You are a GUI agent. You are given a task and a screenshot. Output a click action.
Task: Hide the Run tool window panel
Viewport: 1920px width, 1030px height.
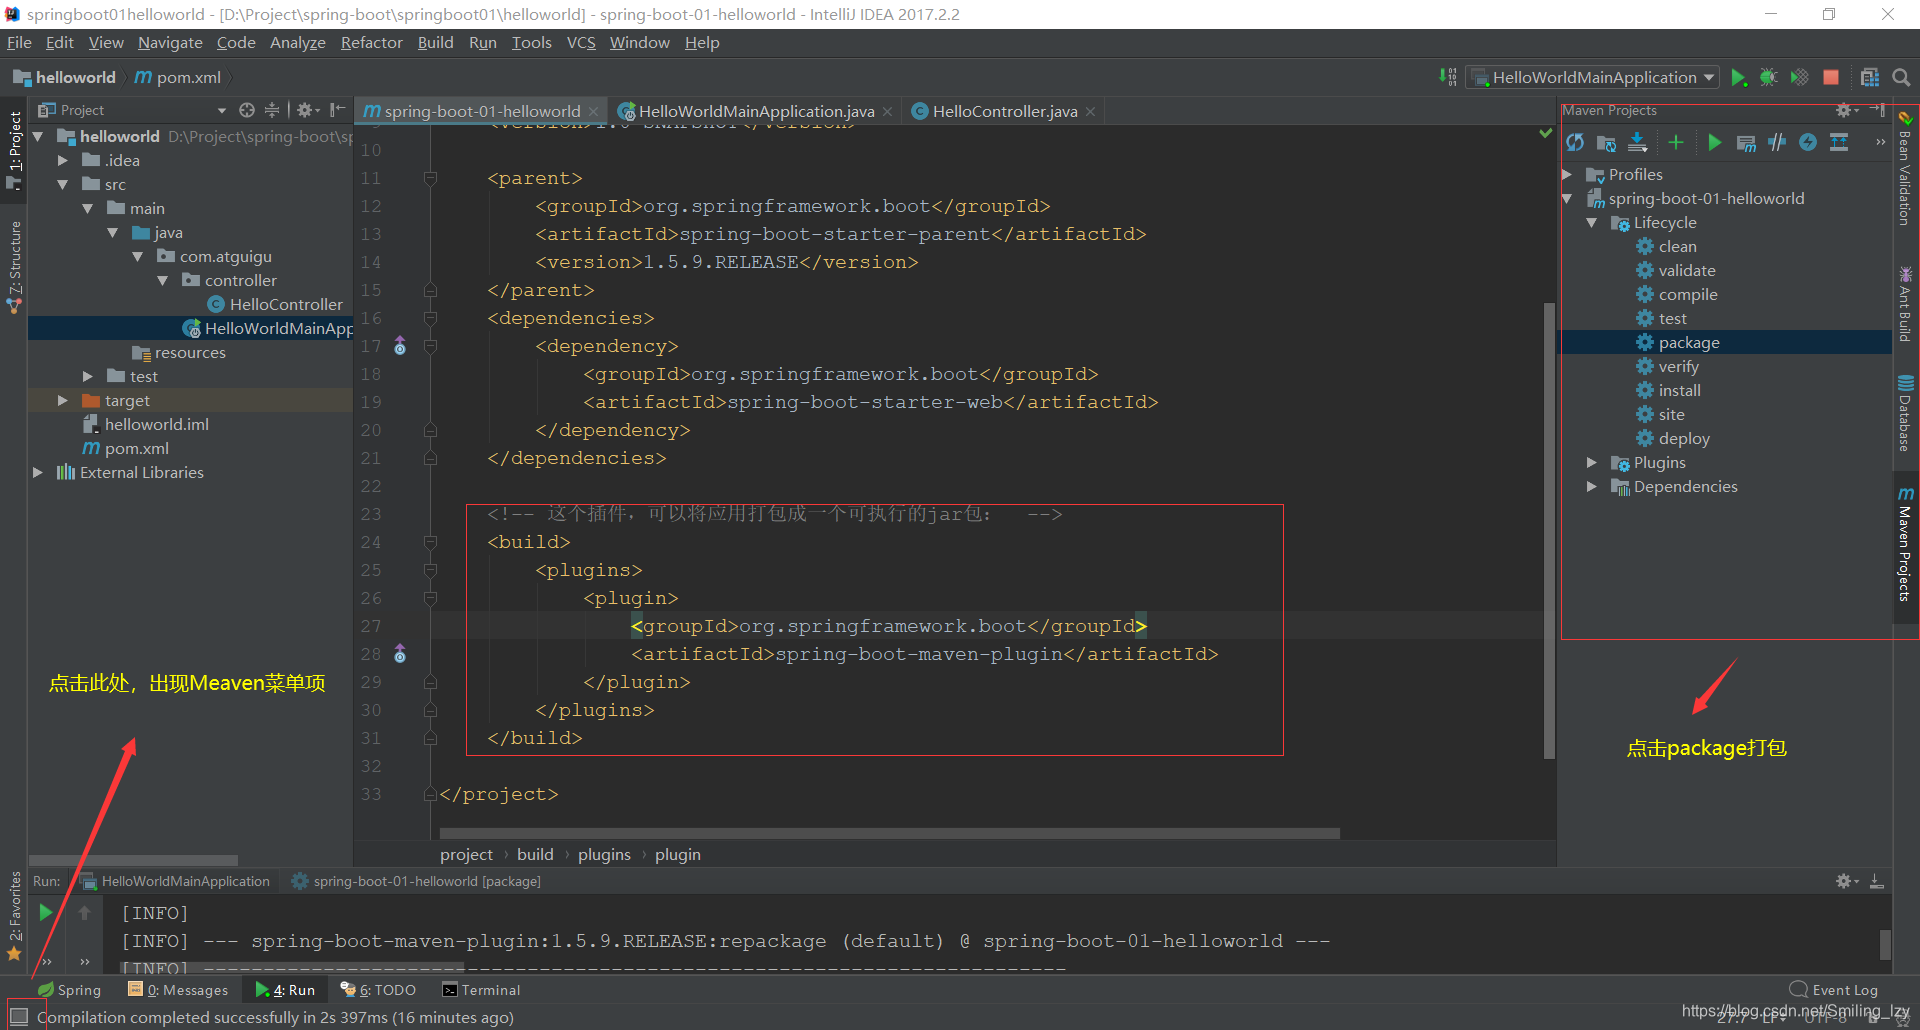1877,881
